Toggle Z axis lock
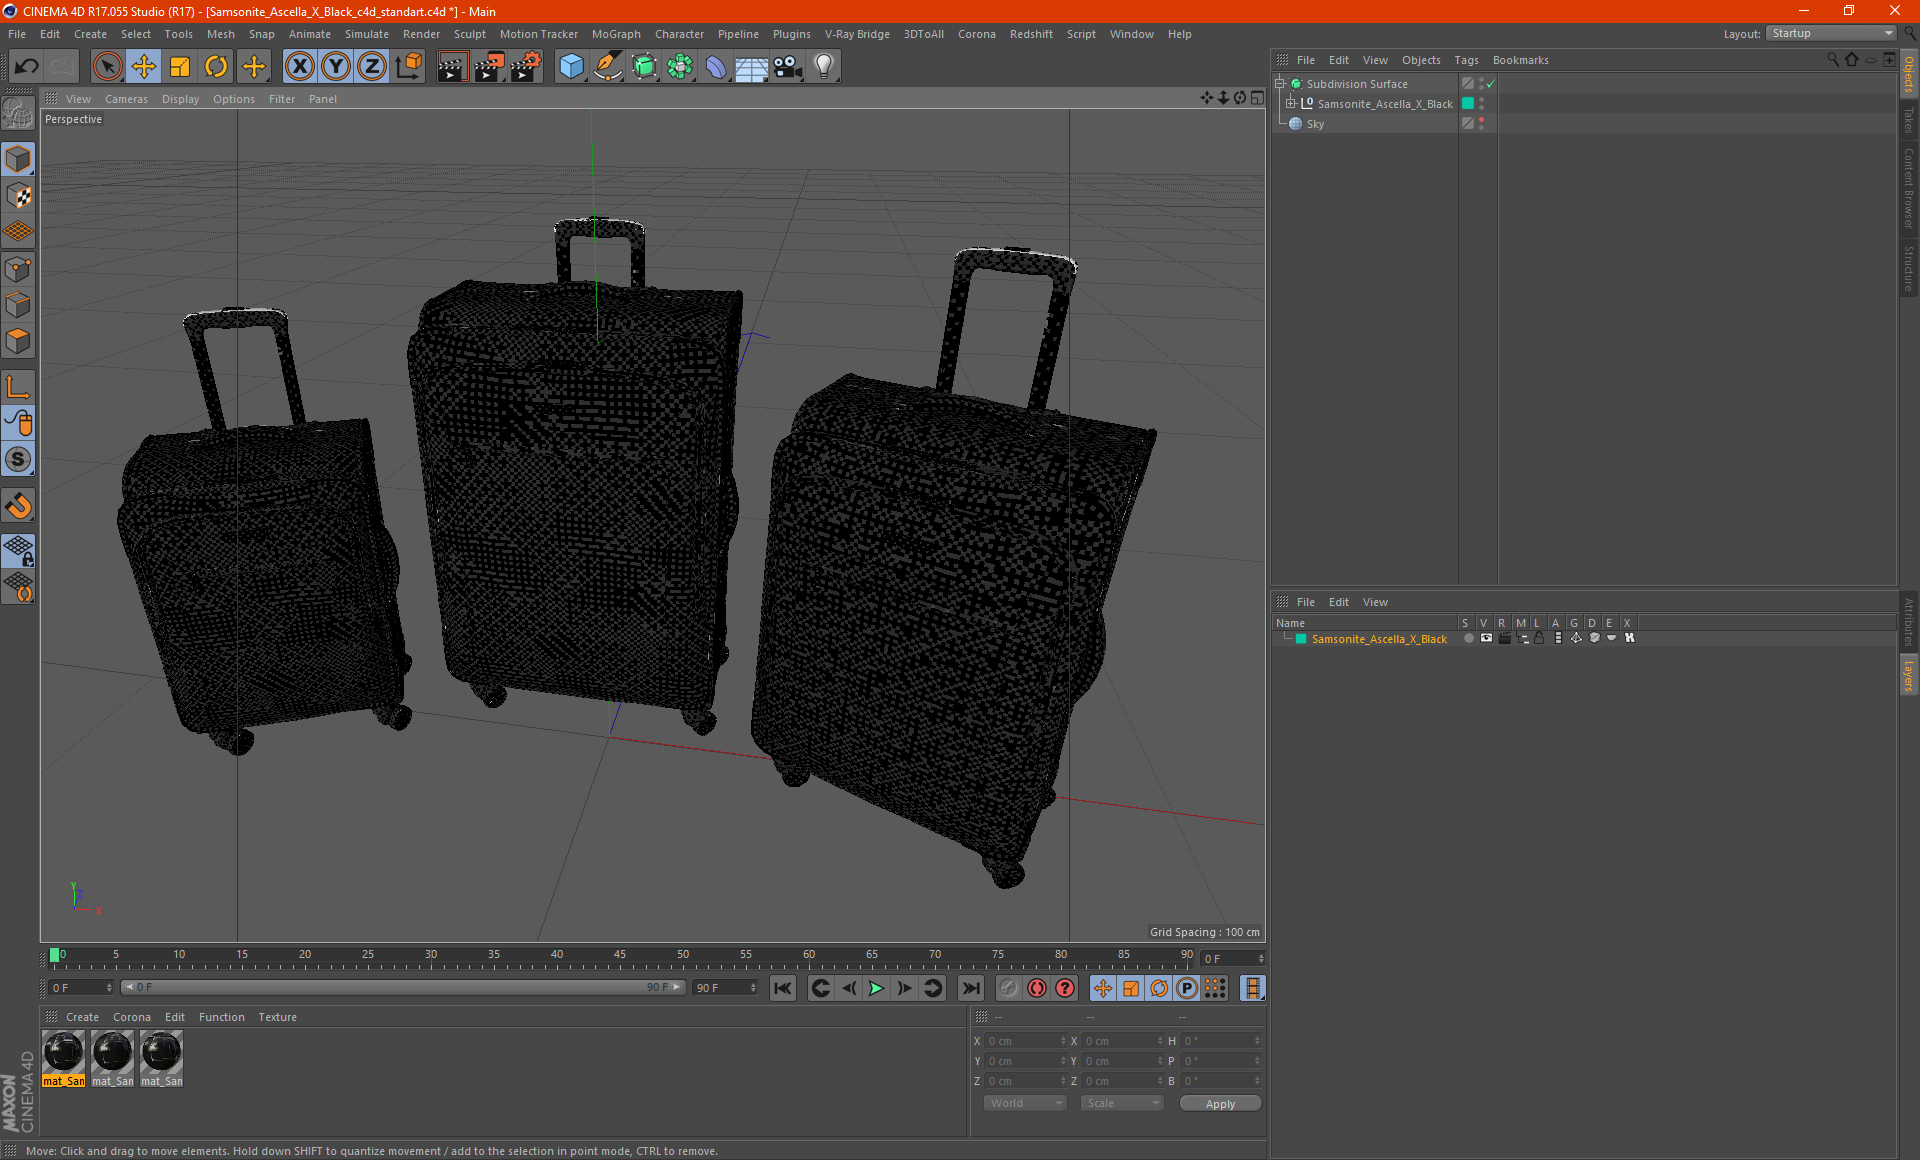 [x=372, y=67]
